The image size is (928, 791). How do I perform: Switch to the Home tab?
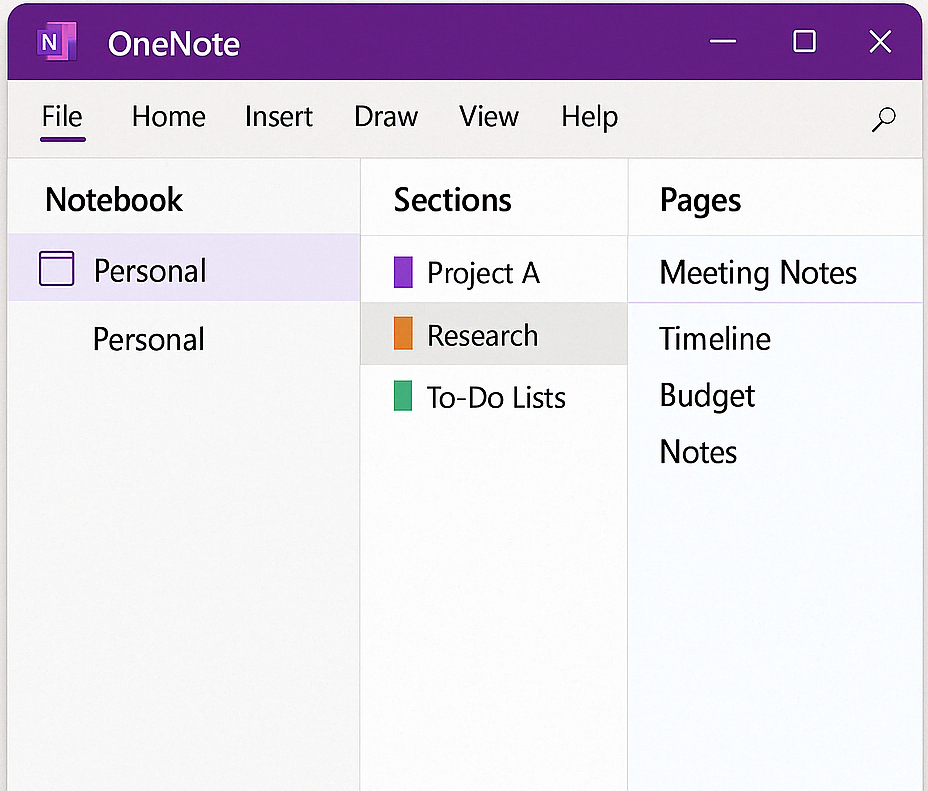(x=169, y=117)
